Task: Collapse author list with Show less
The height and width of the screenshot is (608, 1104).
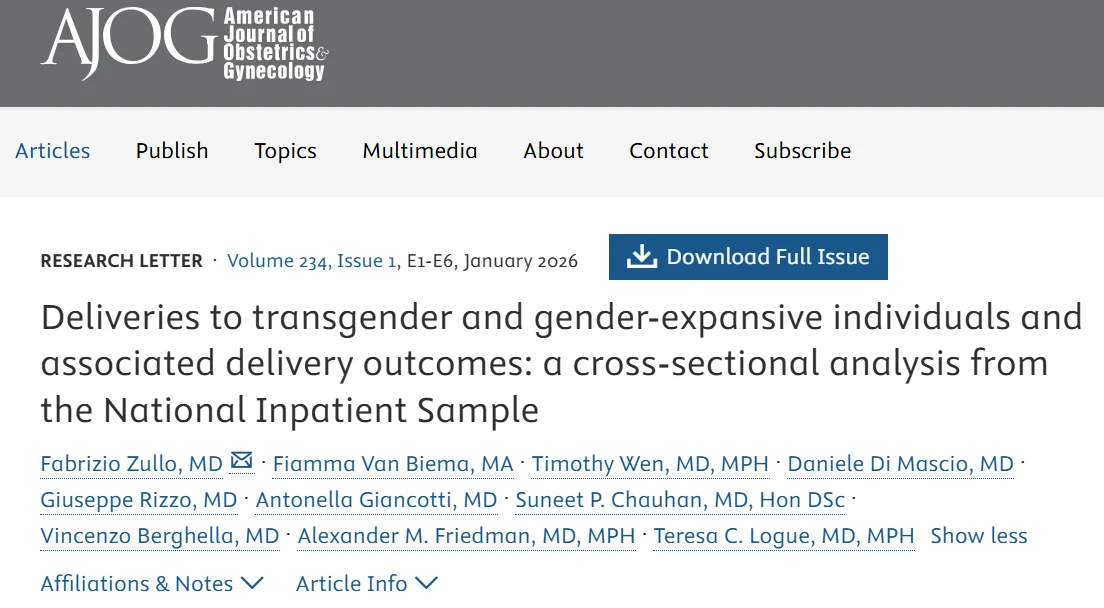Action: pyautogui.click(x=978, y=536)
